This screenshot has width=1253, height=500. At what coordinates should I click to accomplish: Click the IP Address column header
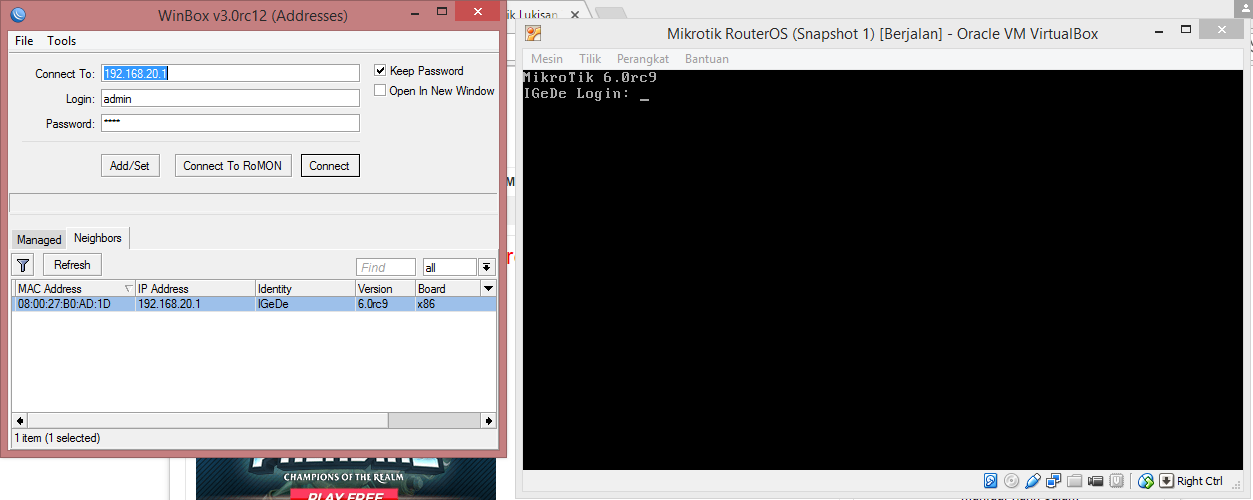pyautogui.click(x=195, y=288)
